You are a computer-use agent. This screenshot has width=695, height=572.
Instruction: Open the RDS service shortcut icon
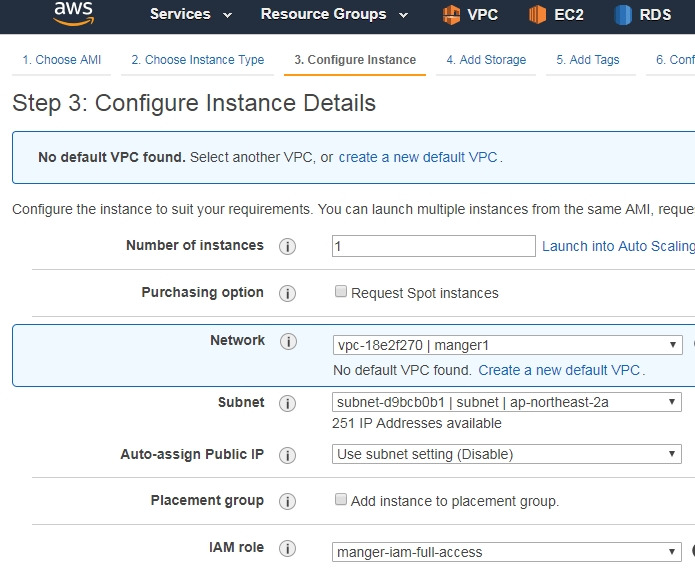[624, 14]
